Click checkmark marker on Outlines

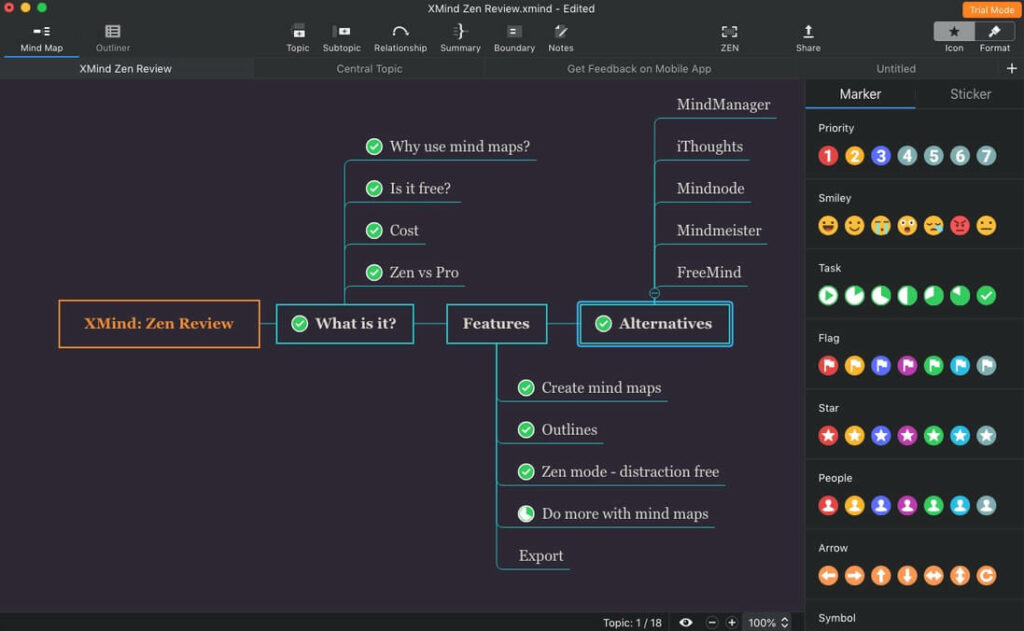pos(526,429)
